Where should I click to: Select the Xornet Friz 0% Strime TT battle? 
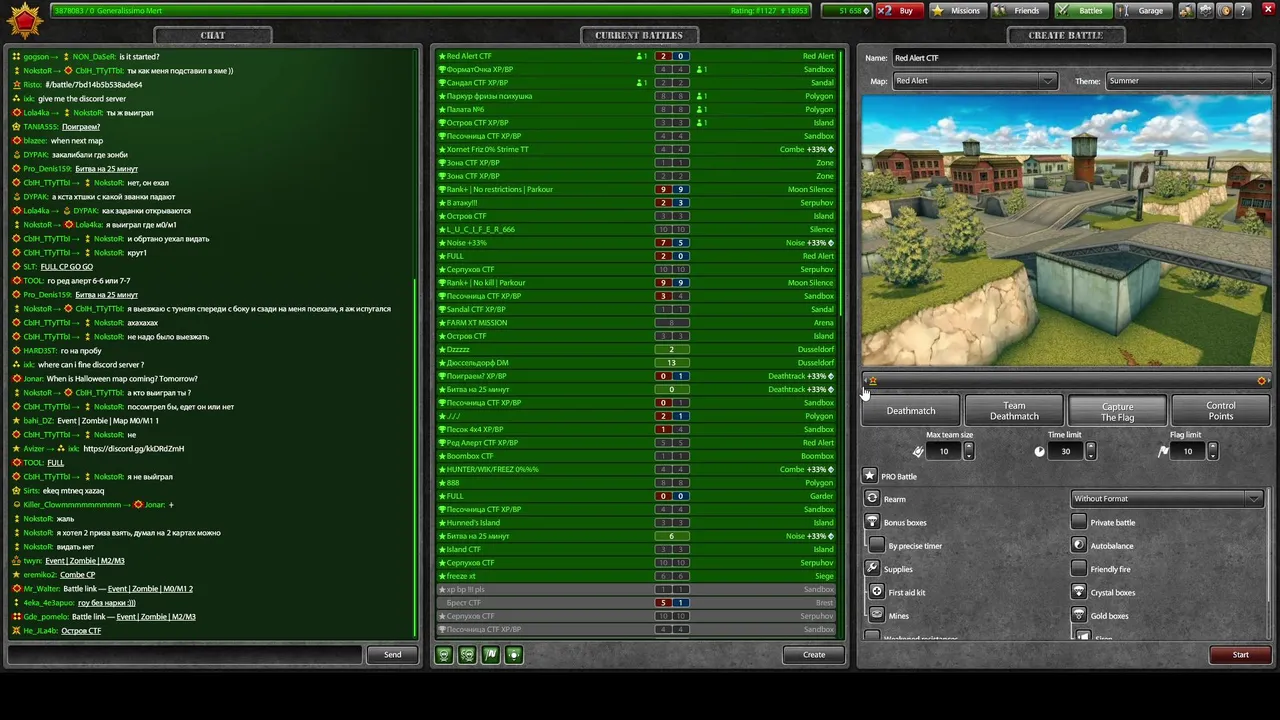click(636, 149)
